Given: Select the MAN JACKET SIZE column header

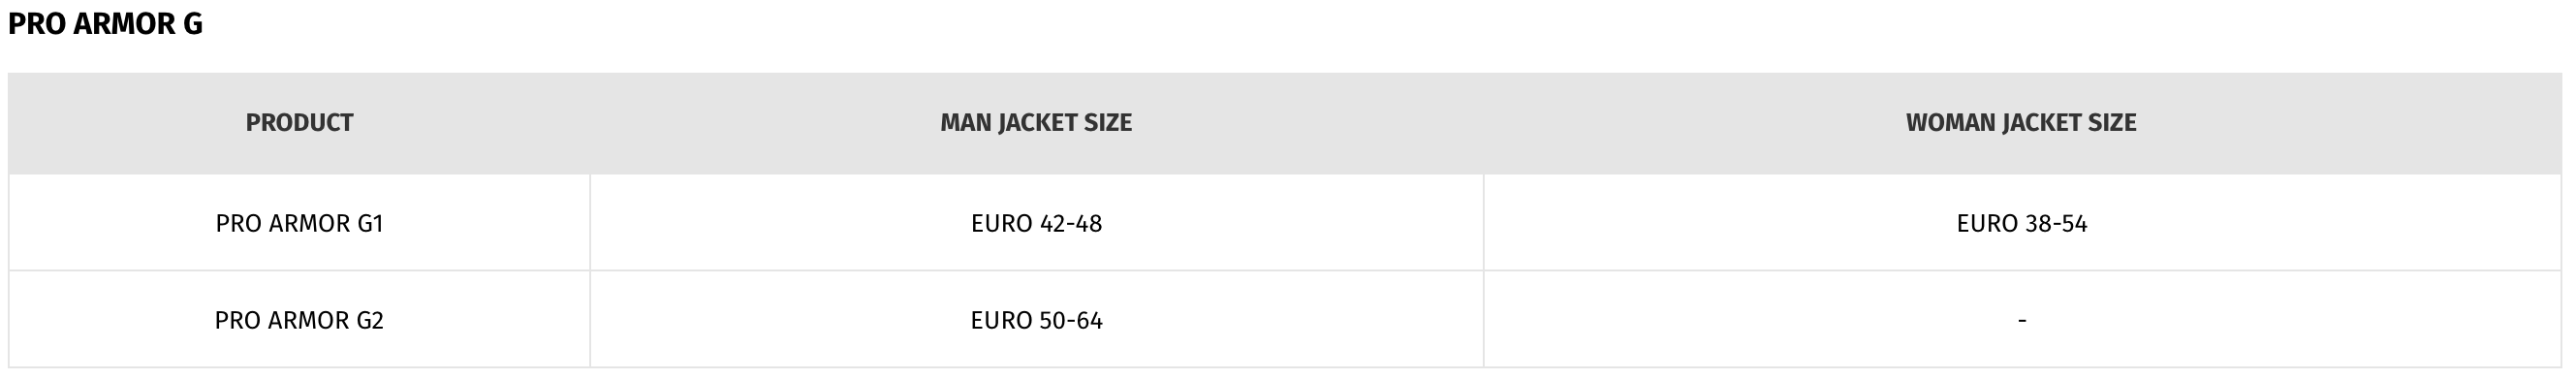Looking at the screenshot, I should coord(1036,123).
